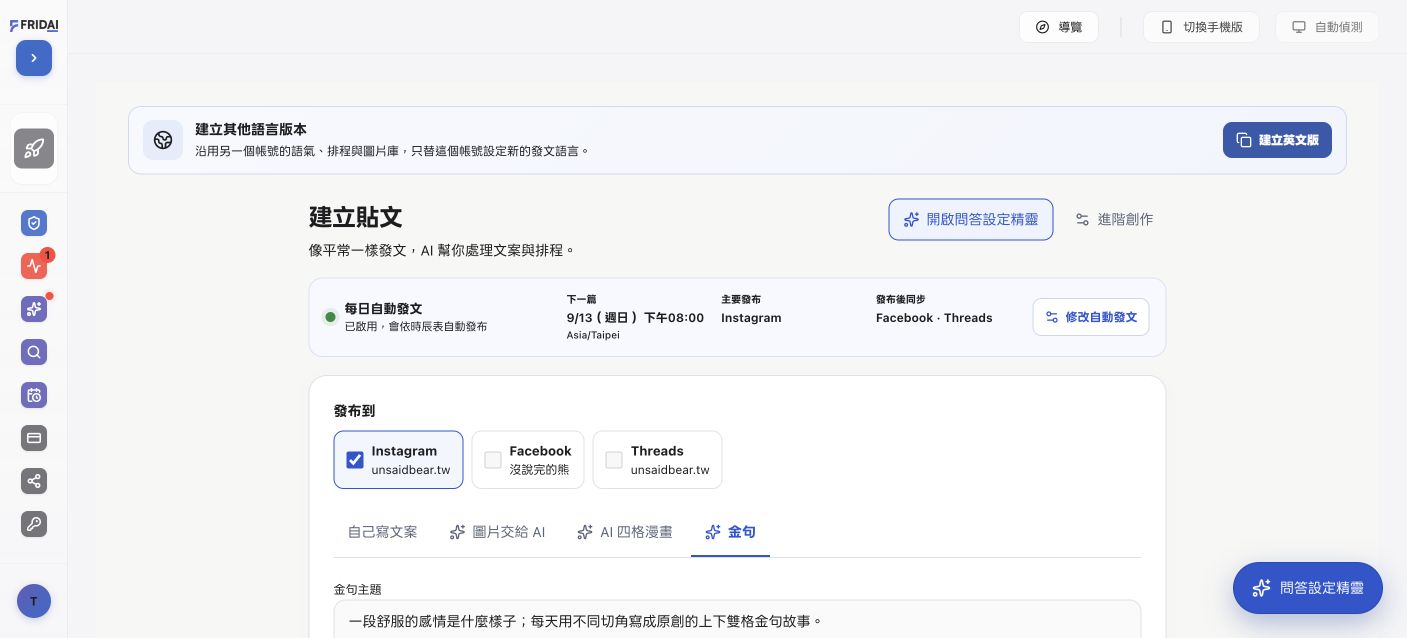Screen dimensions: 1407x638
Task: Click 'Facebook · Threads' sync text
Action: point(934,318)
